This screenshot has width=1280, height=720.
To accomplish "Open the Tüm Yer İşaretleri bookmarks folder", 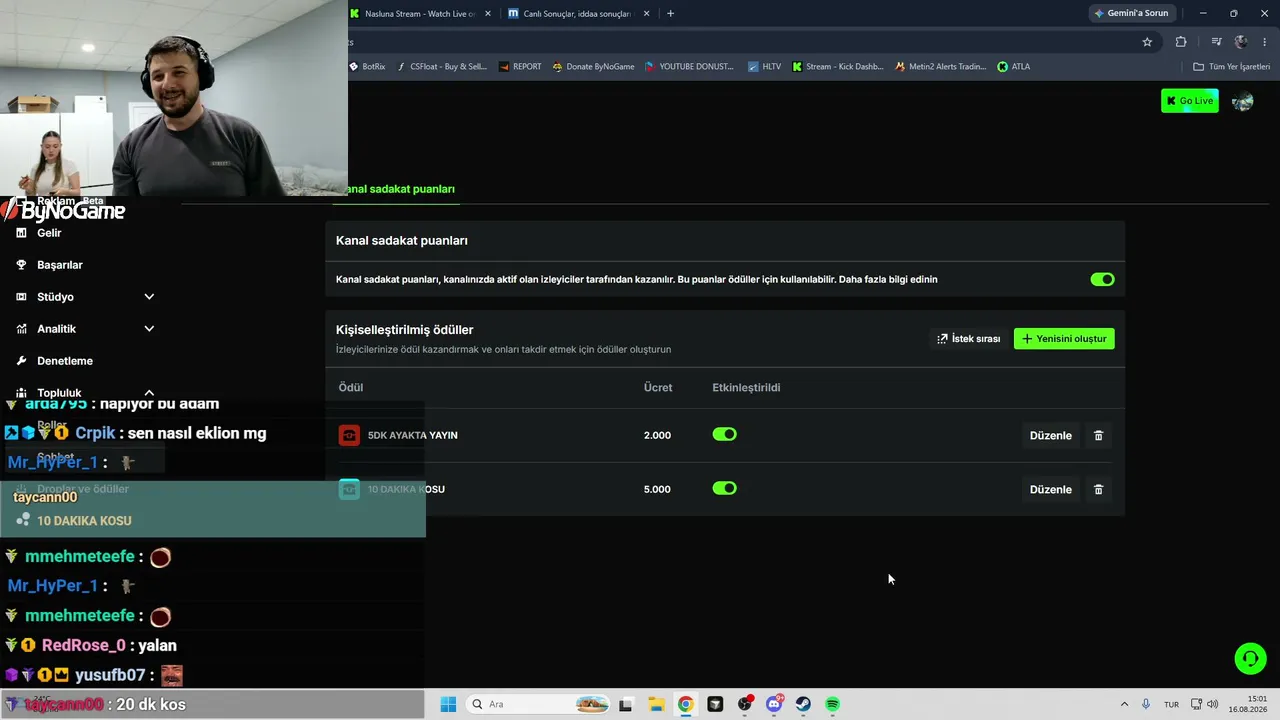I will (1232, 67).
